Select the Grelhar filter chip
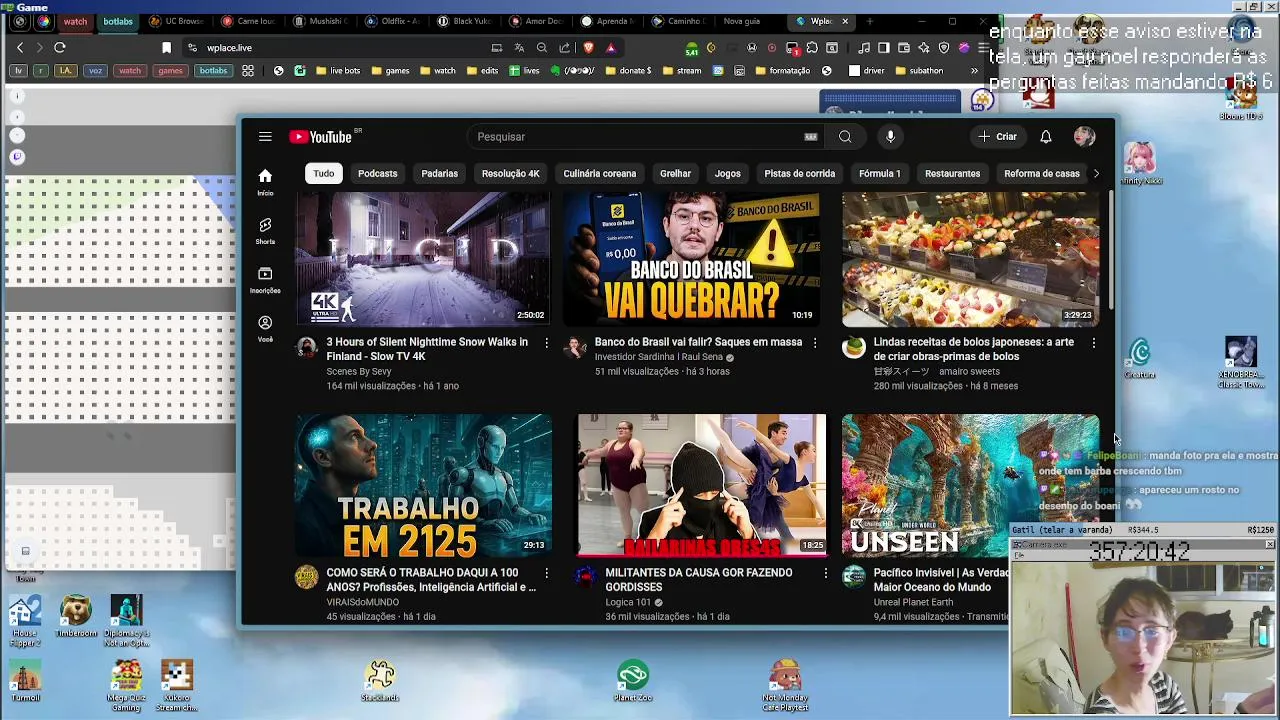This screenshot has width=1280, height=720. coord(675,174)
